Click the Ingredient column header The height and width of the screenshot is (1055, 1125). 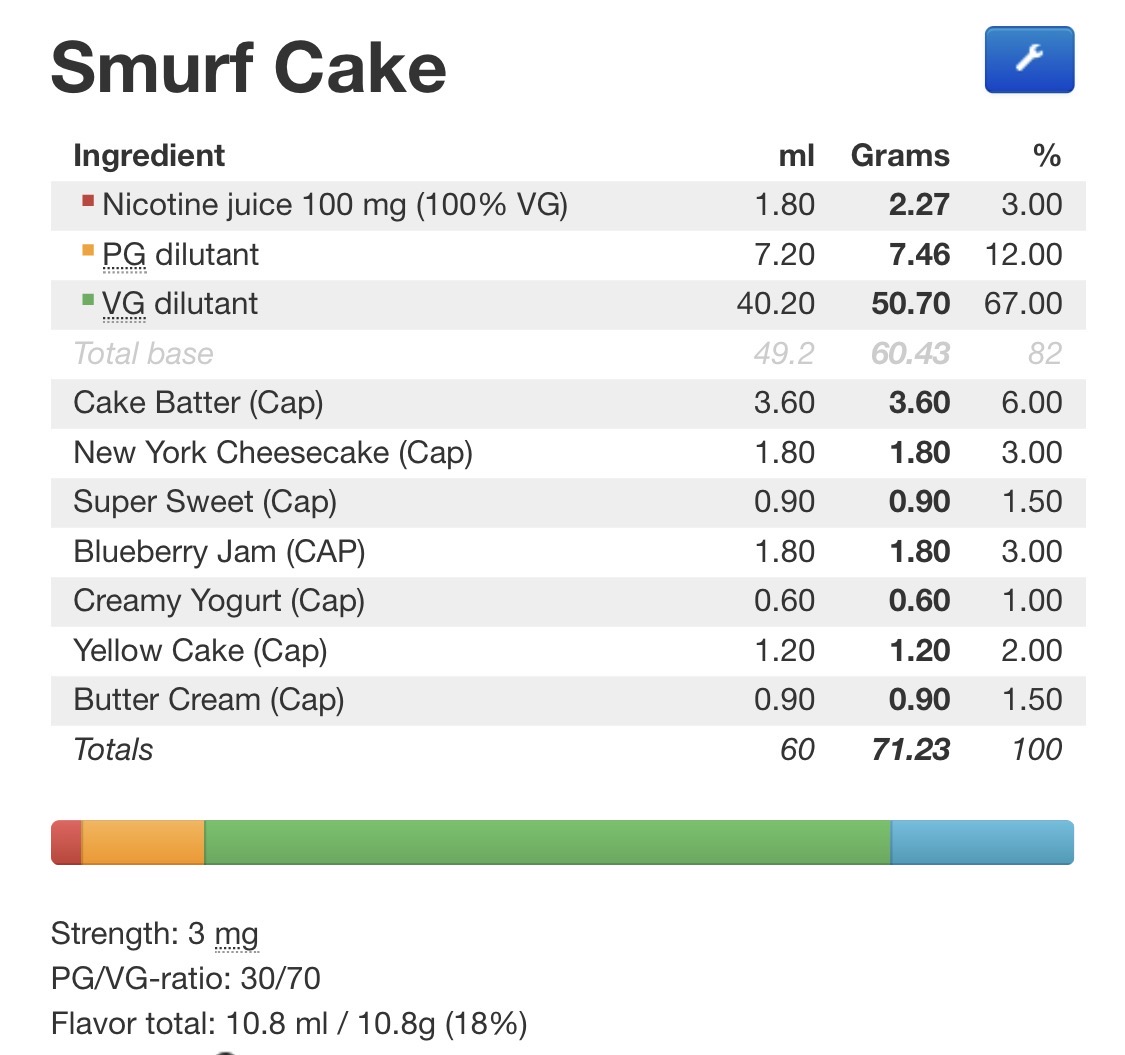point(149,156)
